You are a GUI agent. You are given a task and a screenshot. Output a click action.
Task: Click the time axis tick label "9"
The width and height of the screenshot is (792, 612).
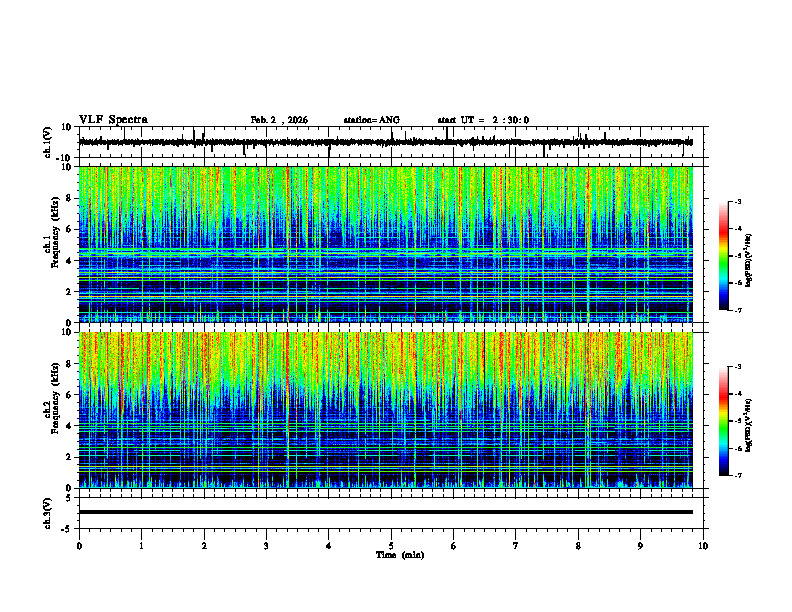(640, 546)
